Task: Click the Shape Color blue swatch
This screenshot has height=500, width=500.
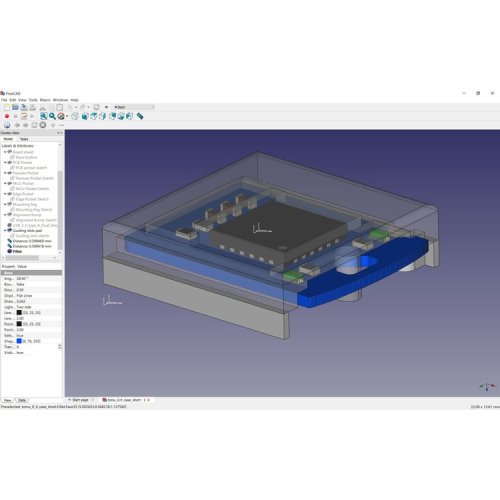Action: point(19,341)
